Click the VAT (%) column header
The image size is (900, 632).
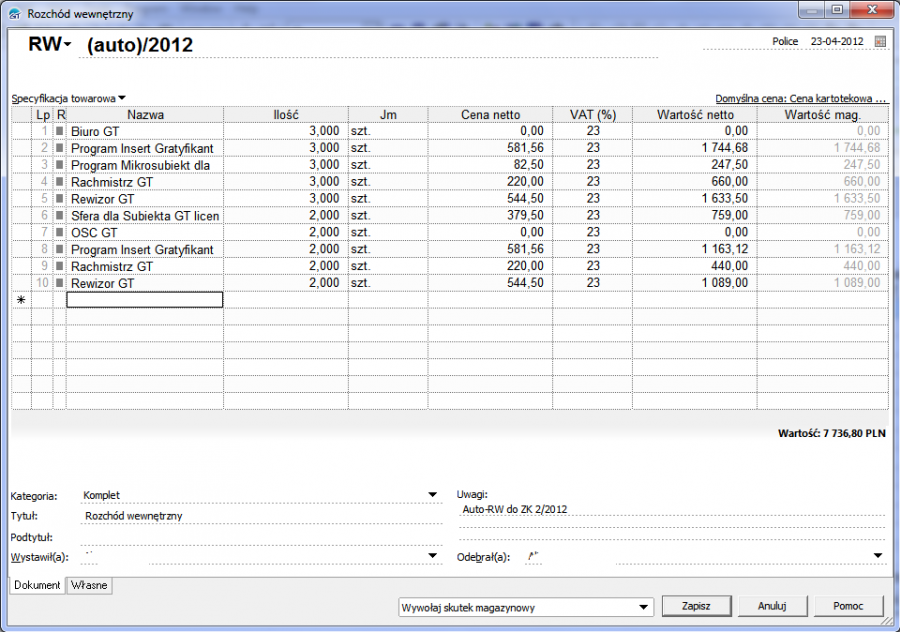point(592,114)
